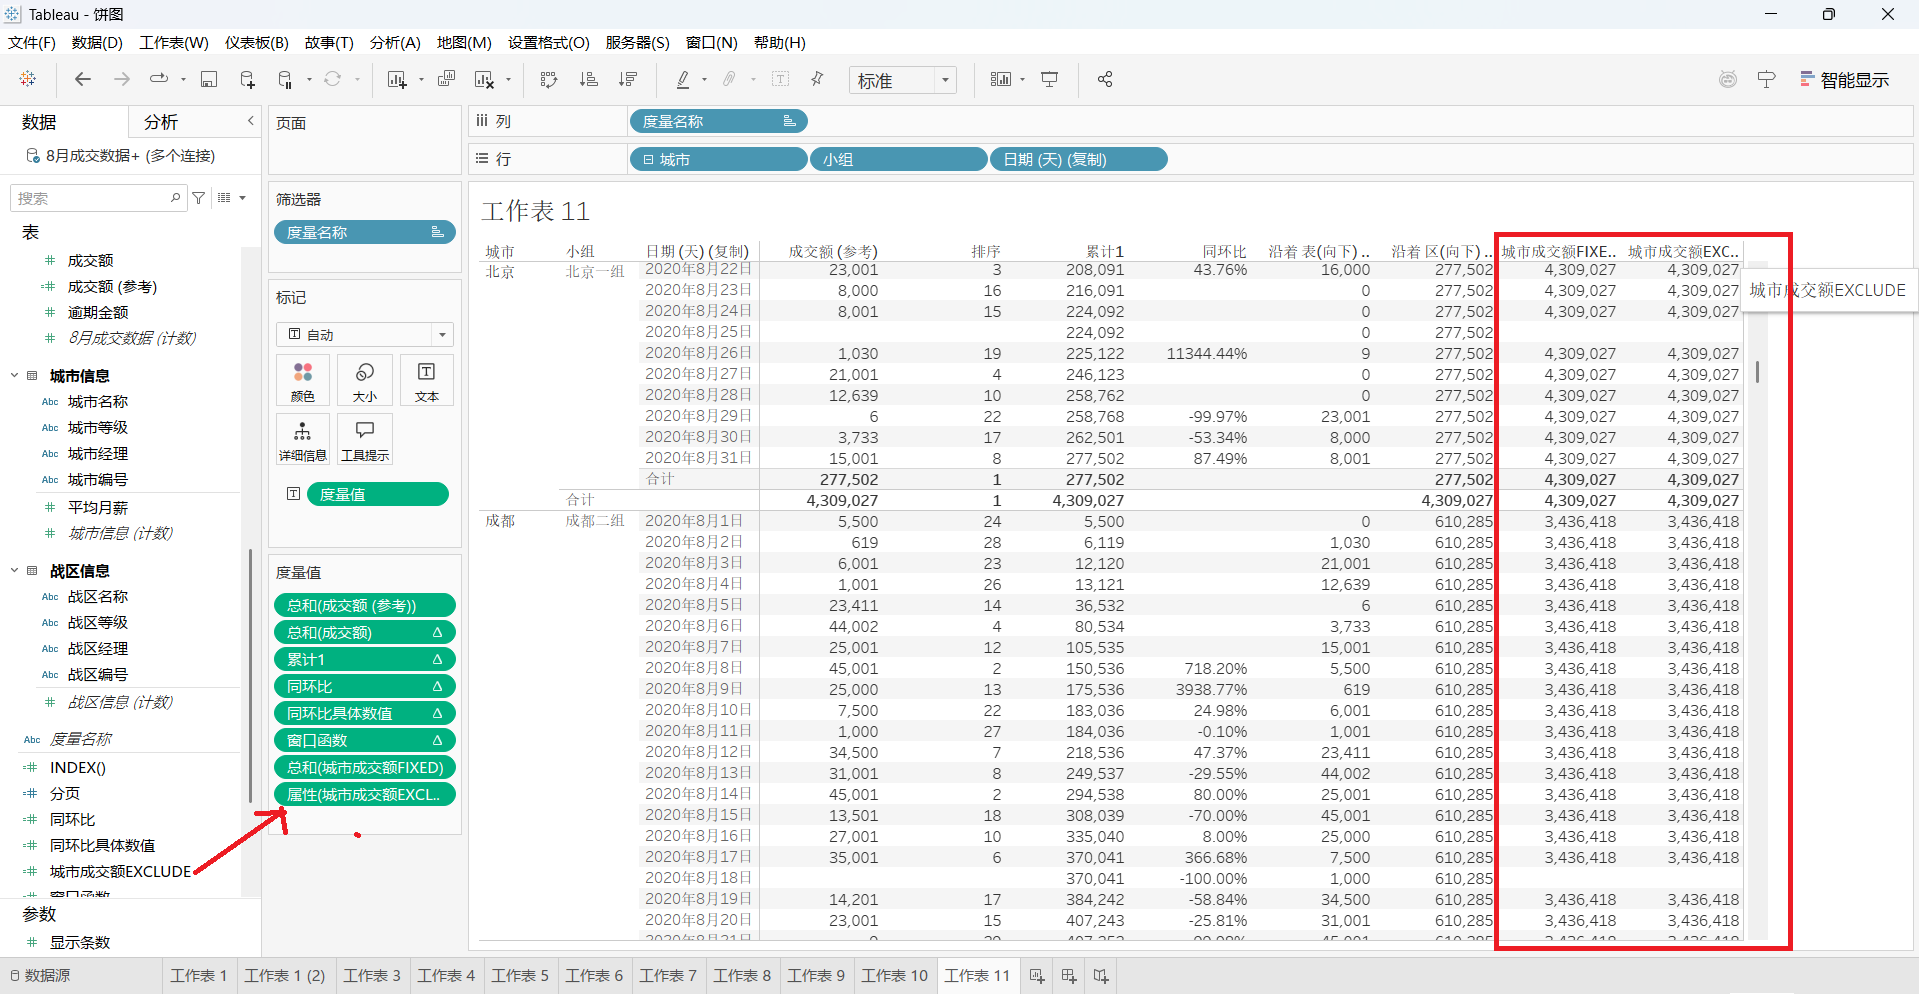Click the sort descending icon
Viewport: 1919px width, 994px height.
point(628,79)
